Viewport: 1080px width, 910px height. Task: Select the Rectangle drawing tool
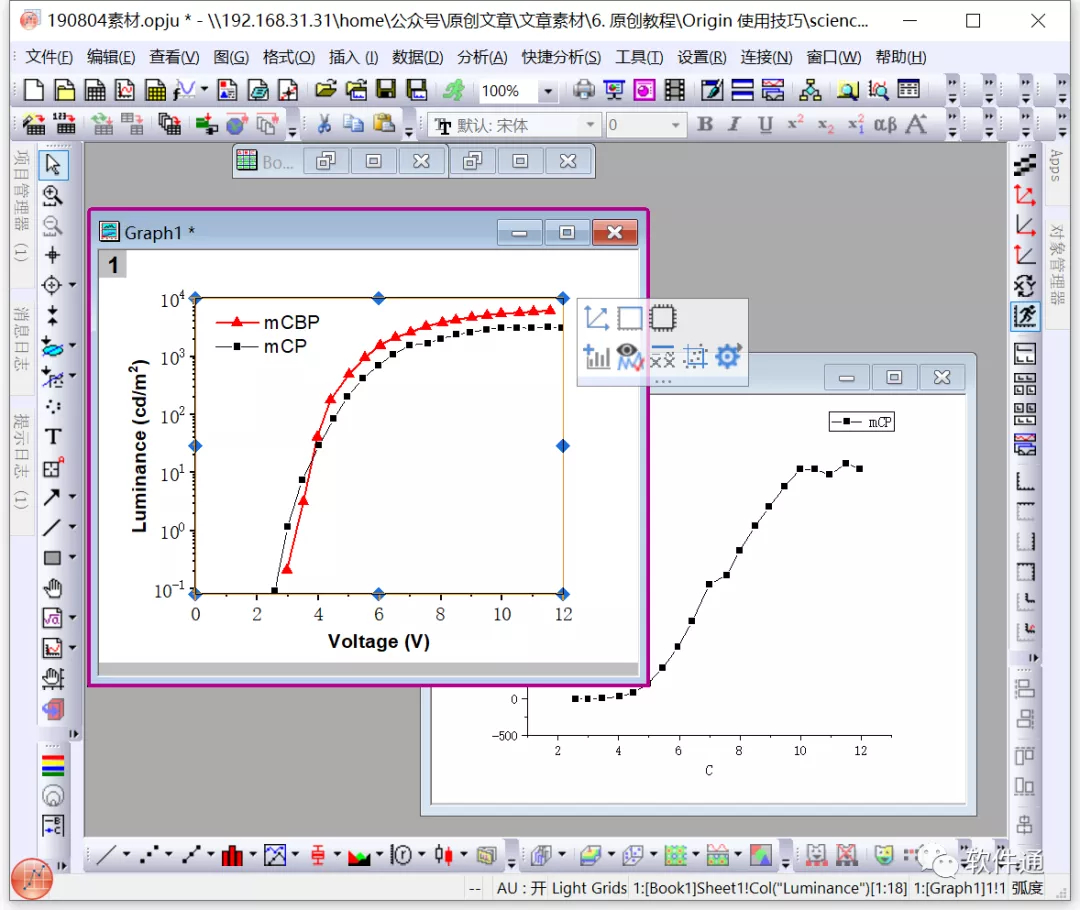[52, 557]
